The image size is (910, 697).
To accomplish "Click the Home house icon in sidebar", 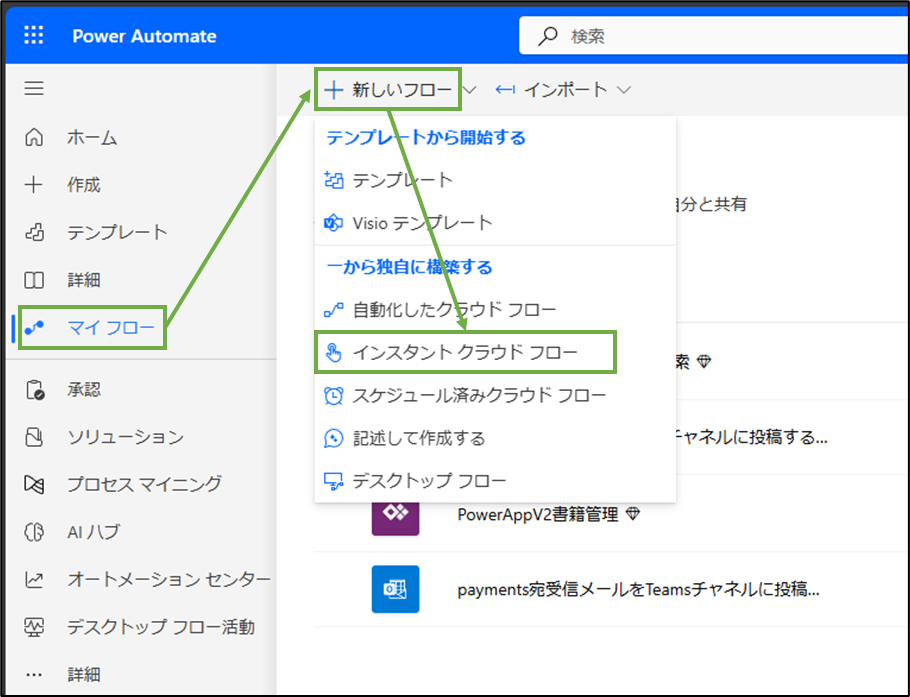I will [x=34, y=138].
